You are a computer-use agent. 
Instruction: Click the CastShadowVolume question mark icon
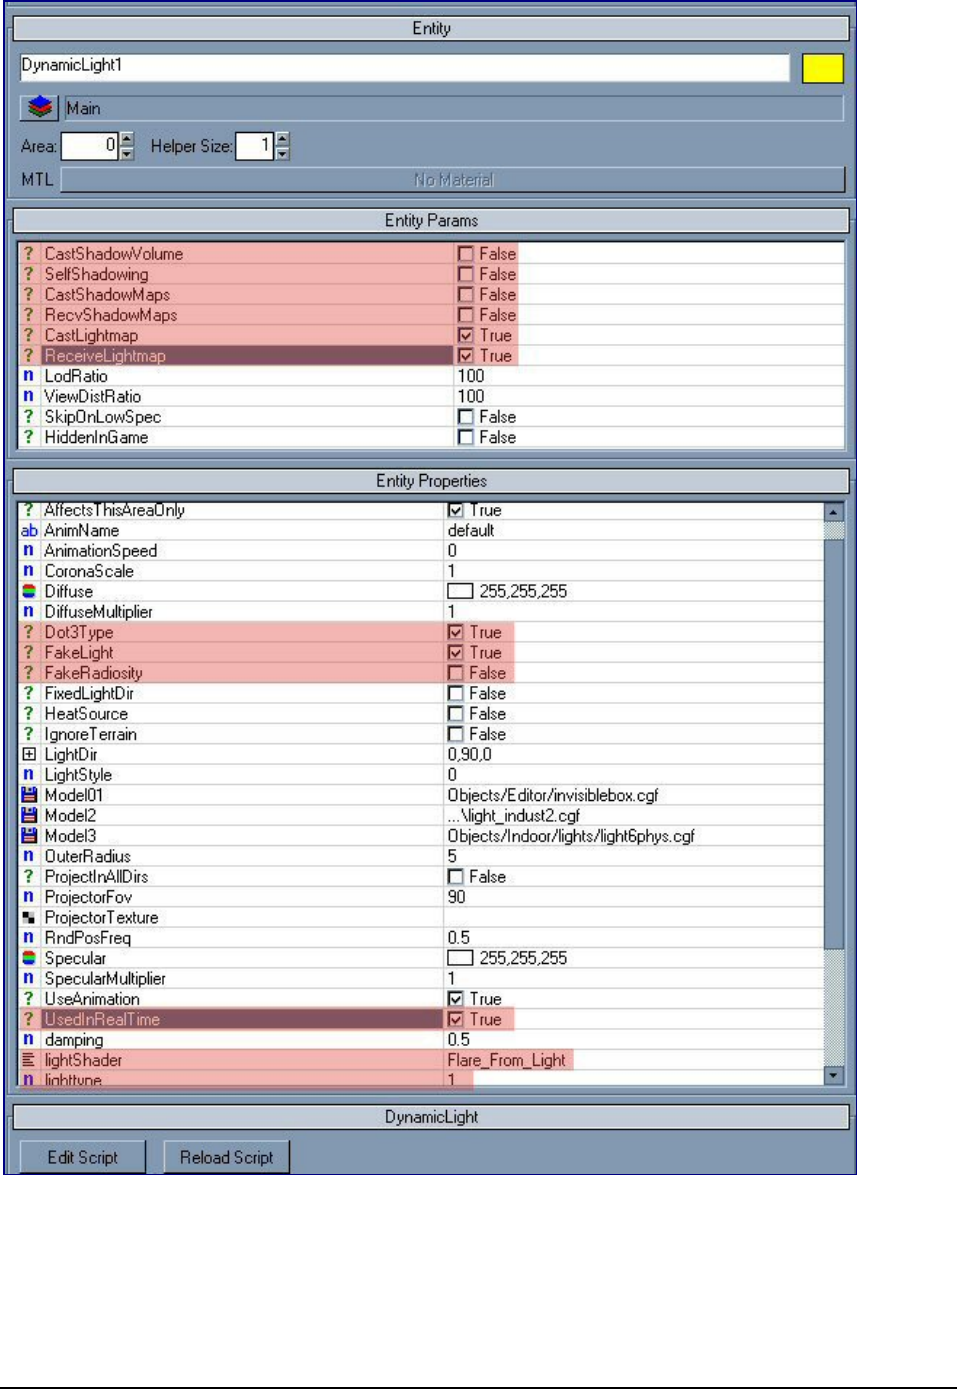(x=29, y=254)
